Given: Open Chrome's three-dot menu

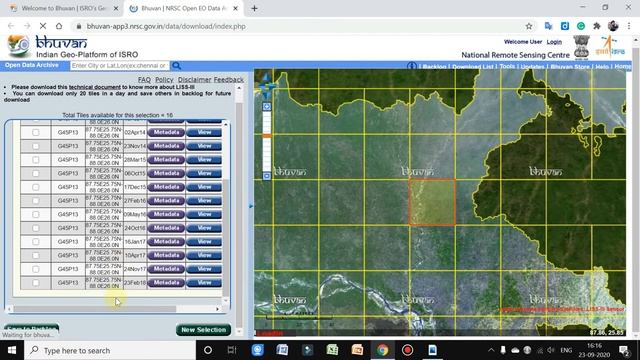Looking at the screenshot, I should click(629, 26).
